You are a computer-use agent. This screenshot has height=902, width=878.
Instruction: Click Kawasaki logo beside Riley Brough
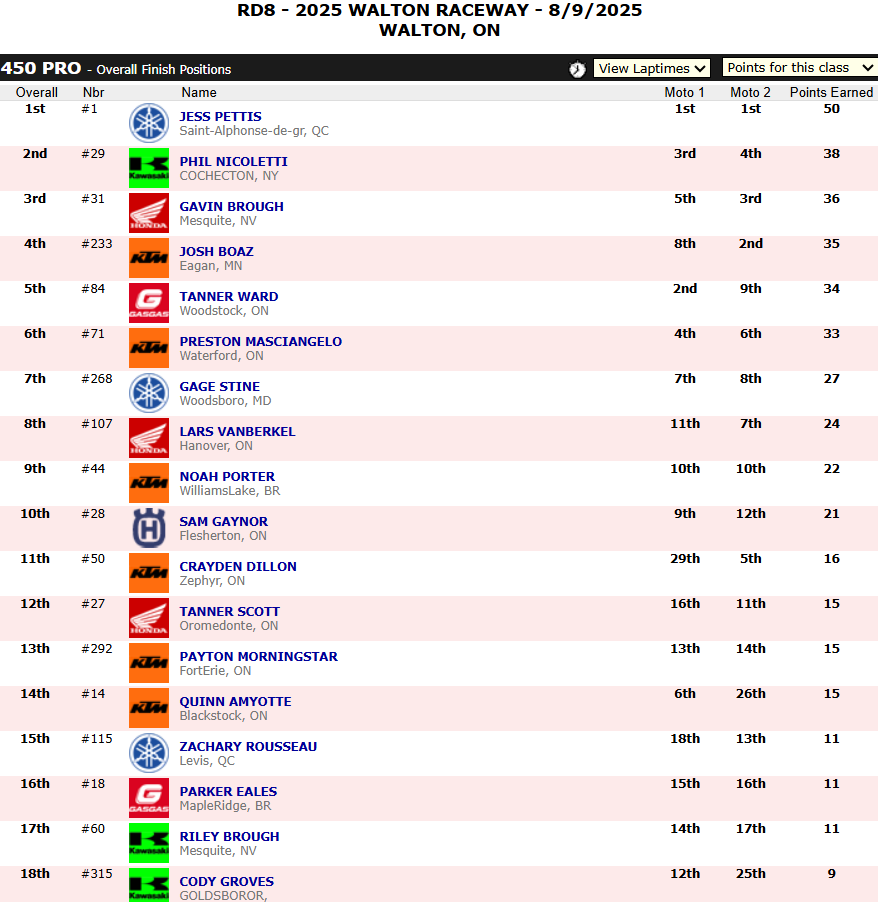[x=149, y=843]
